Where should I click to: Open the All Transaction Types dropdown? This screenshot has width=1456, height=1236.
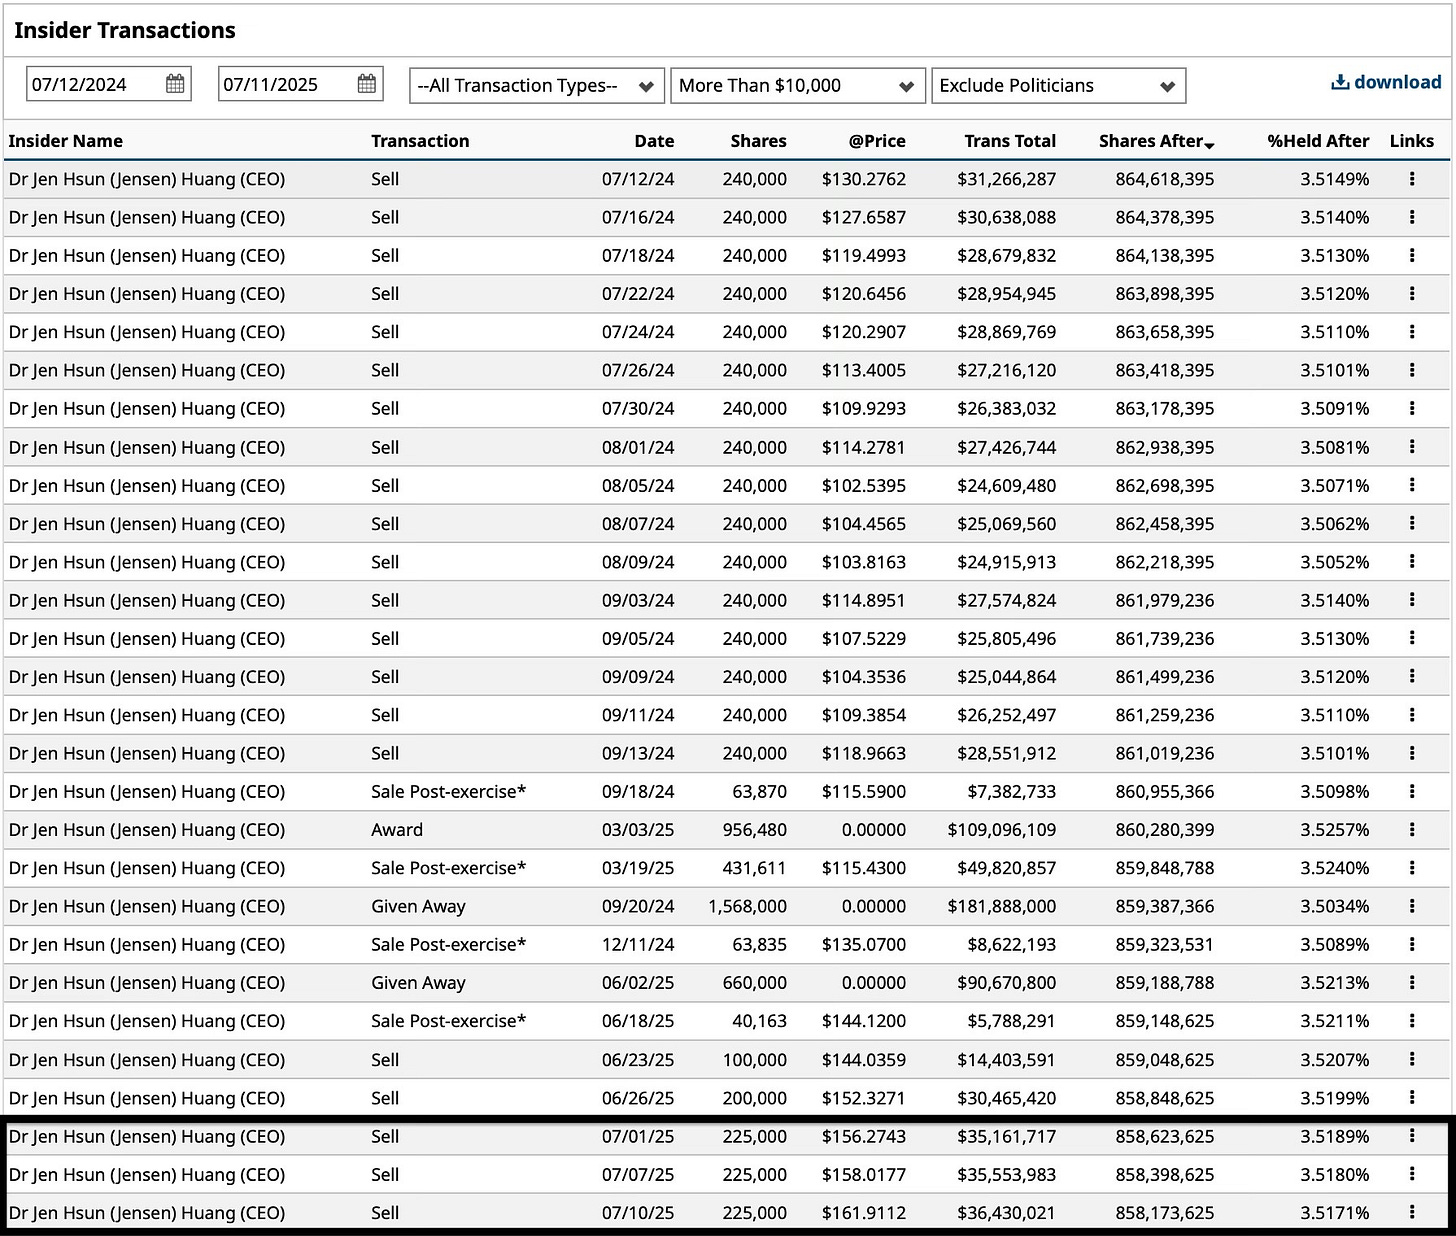[x=537, y=85]
